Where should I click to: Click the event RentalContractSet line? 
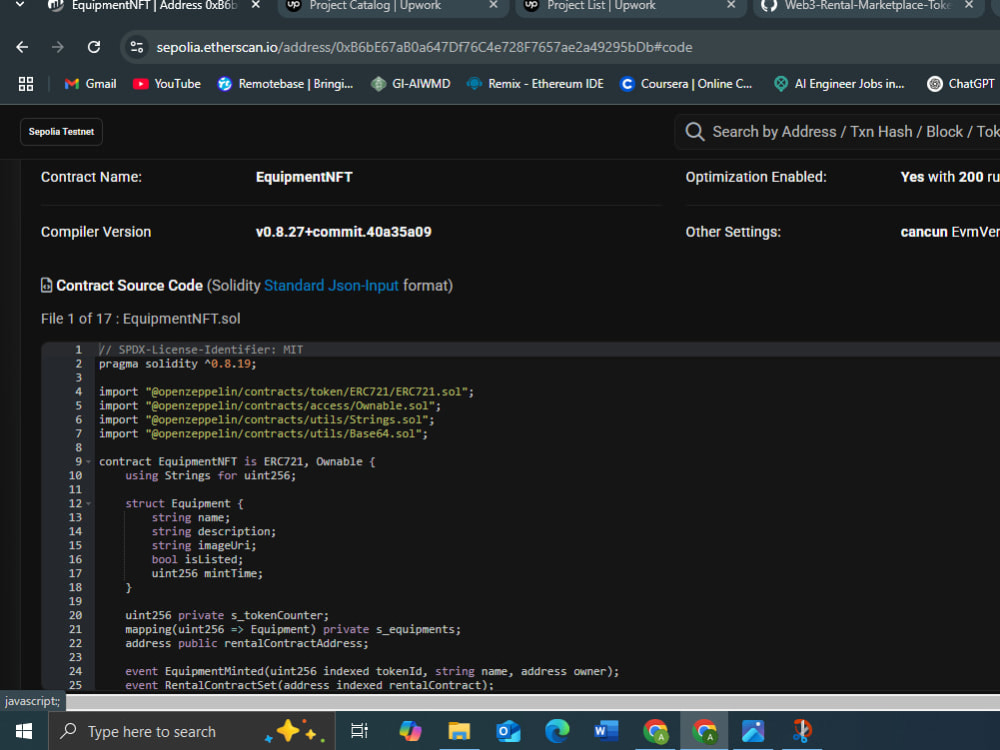tap(309, 686)
